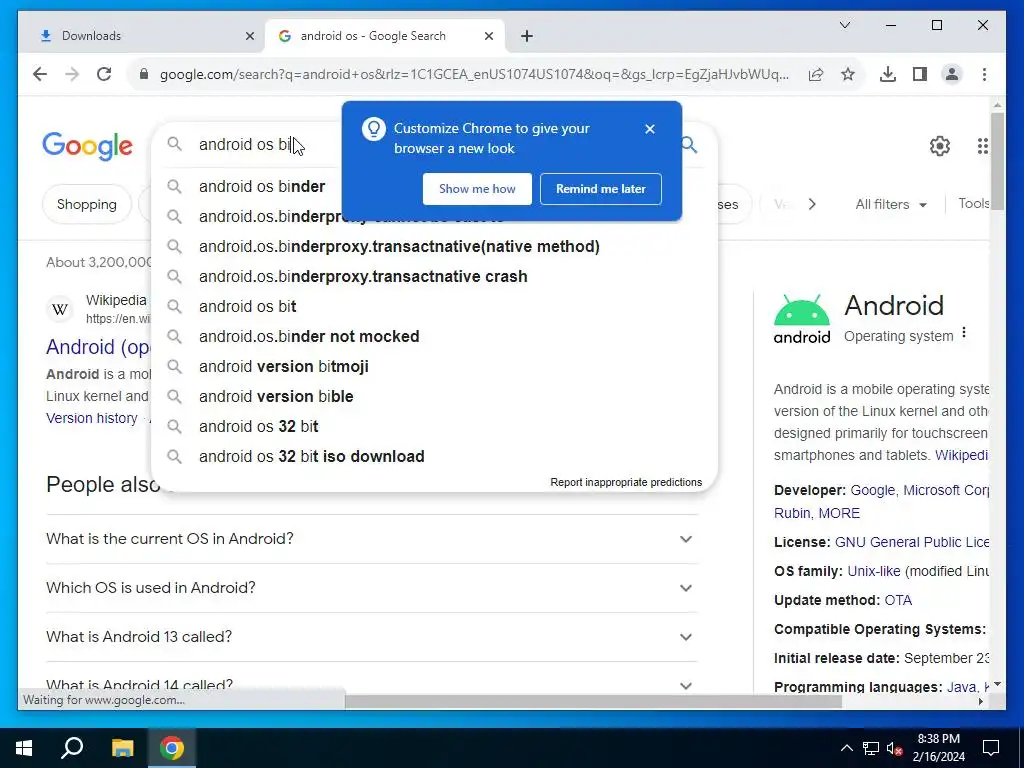The height and width of the screenshot is (768, 1024).
Task: Click Rubin, MORE link
Action: [x=817, y=513]
